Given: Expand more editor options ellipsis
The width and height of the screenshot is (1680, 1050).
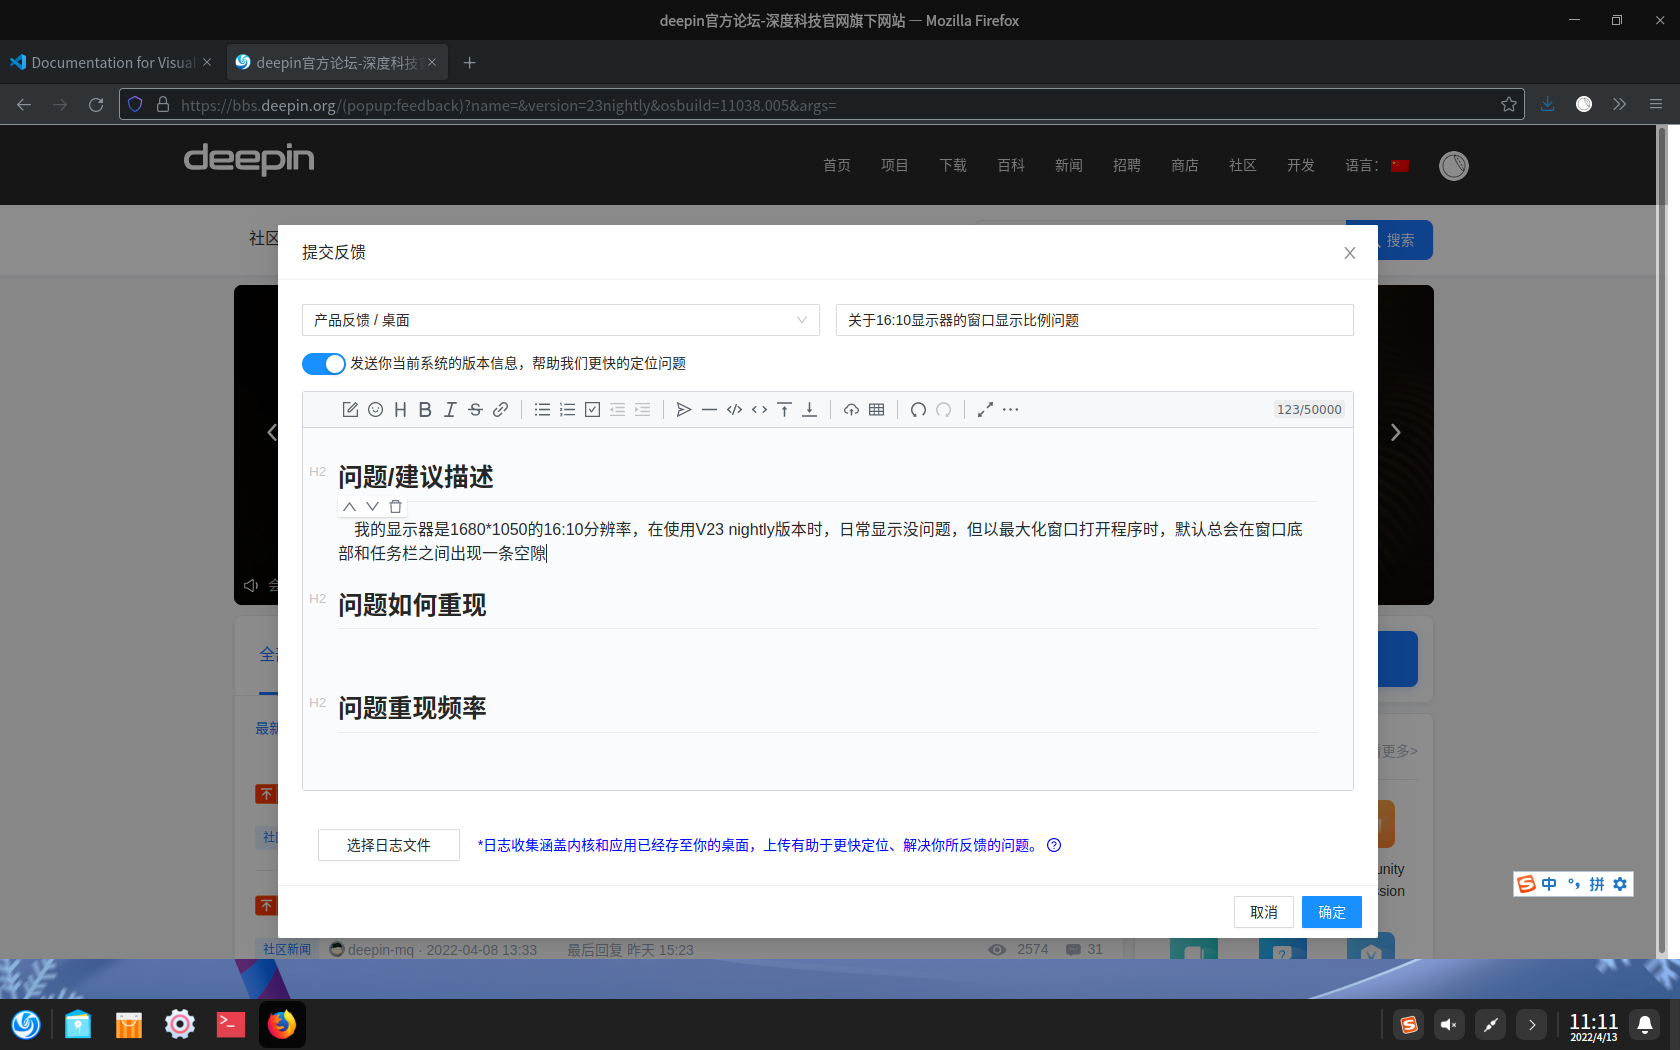Looking at the screenshot, I should [x=1011, y=410].
